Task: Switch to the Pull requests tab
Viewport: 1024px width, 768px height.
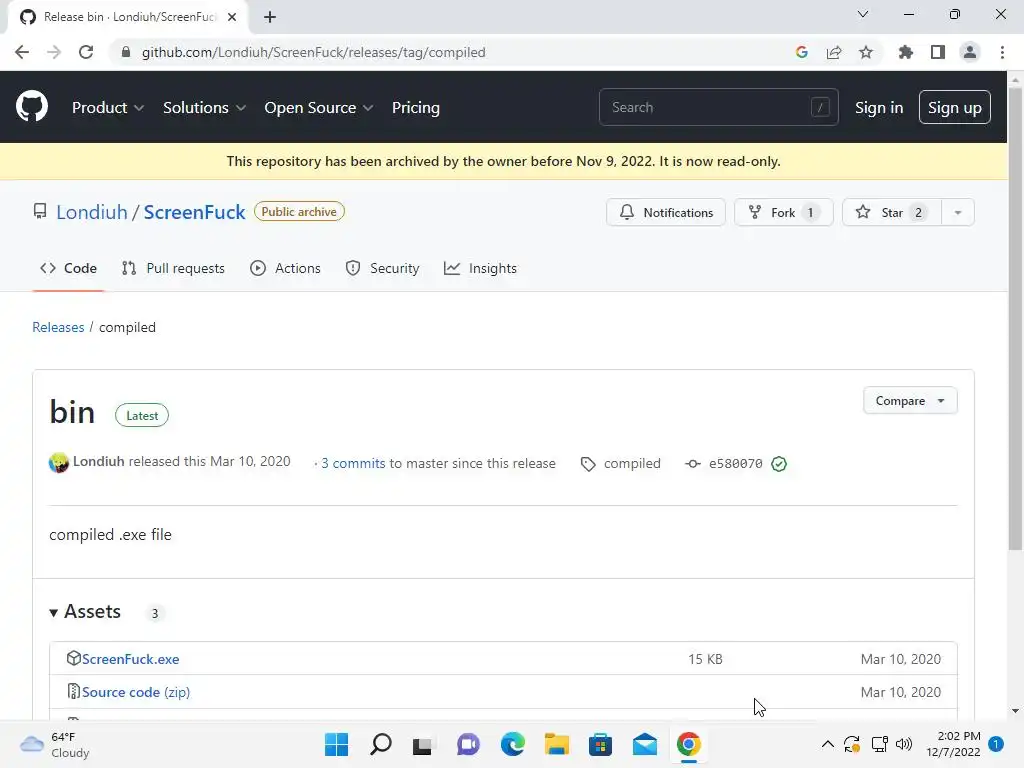Action: pos(173,268)
